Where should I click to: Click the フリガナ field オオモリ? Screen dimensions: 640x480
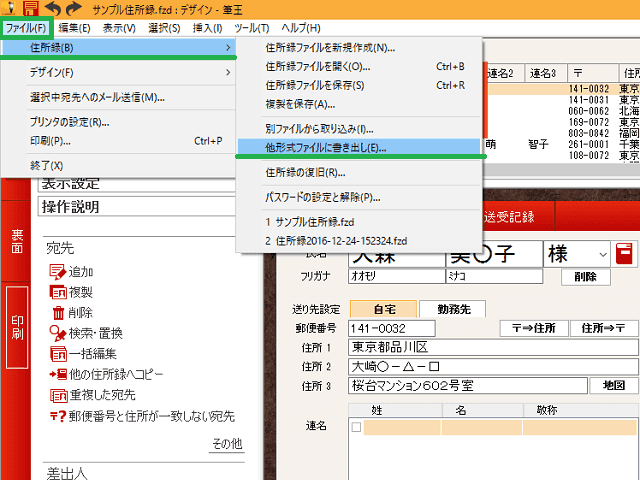397,276
